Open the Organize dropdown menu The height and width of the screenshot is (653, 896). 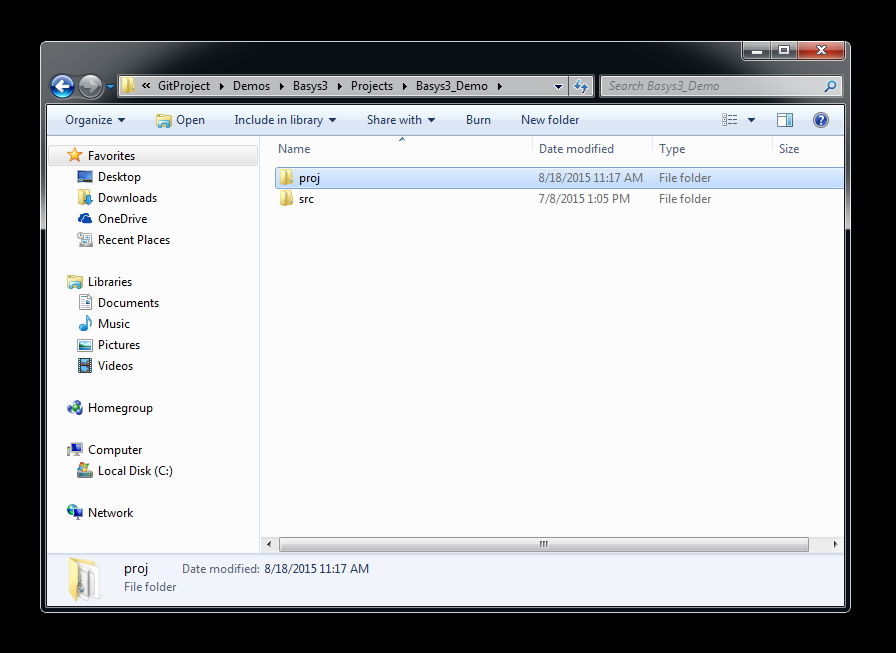point(95,120)
